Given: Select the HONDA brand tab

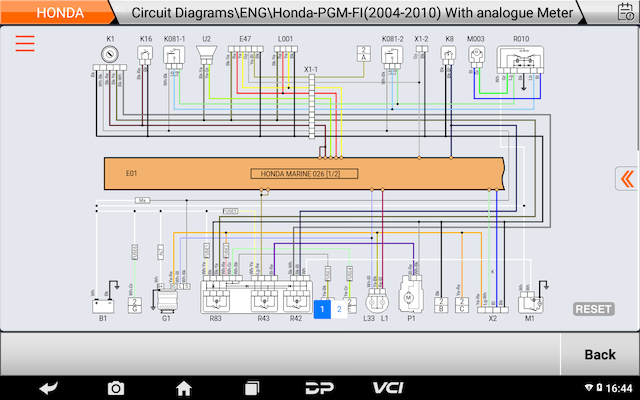Looking at the screenshot, I should pyautogui.click(x=60, y=13).
